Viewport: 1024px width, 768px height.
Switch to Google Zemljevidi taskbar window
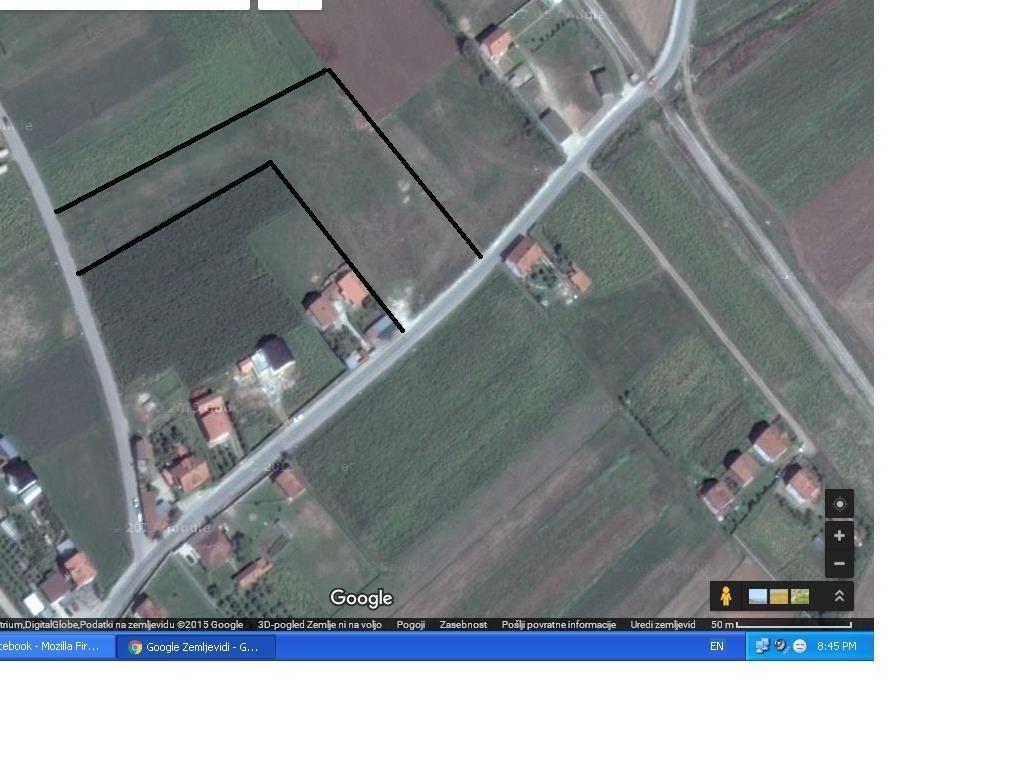click(x=196, y=647)
